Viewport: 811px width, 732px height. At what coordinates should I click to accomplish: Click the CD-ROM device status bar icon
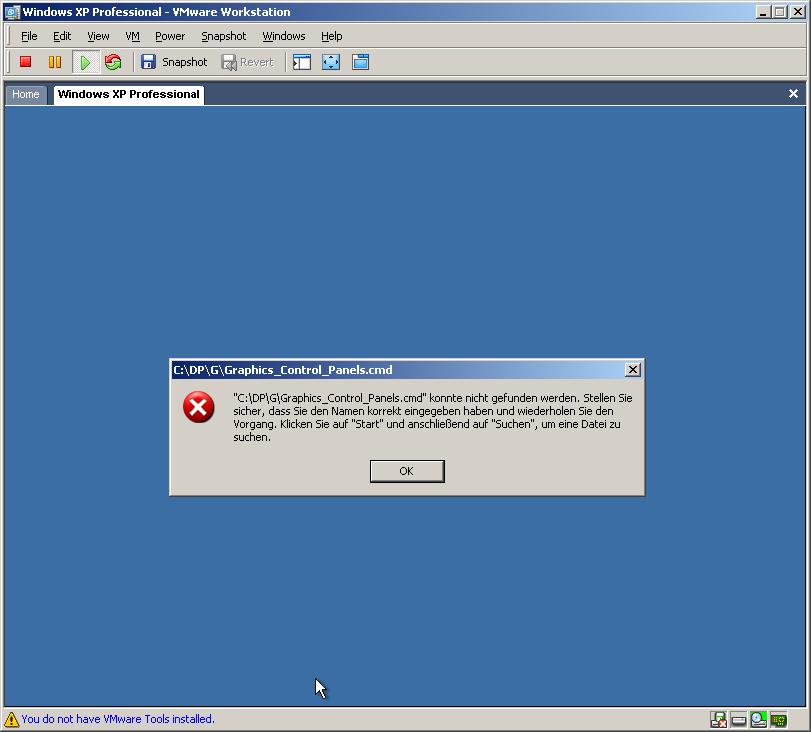pyautogui.click(x=758, y=720)
